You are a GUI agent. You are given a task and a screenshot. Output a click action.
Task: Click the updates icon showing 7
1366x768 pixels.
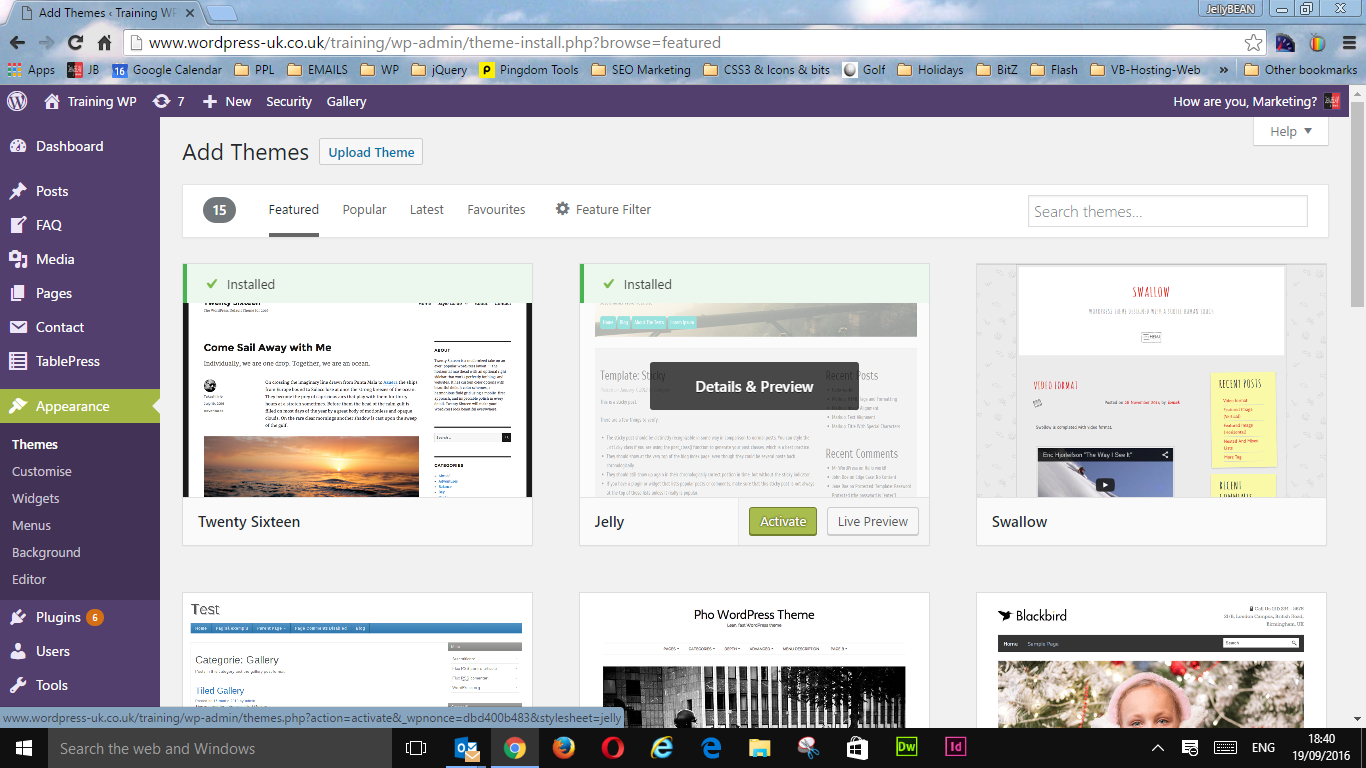pyautogui.click(x=168, y=101)
